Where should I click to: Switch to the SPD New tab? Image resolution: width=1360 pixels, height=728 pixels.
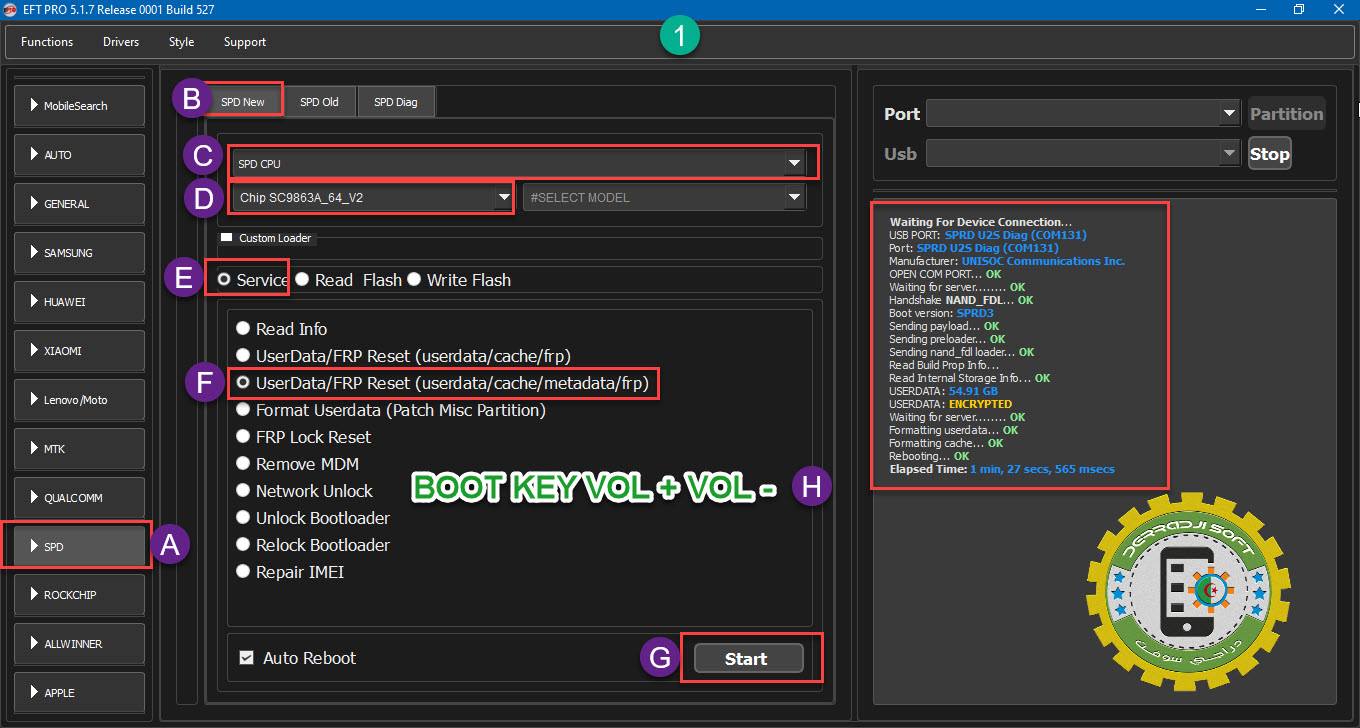243,102
